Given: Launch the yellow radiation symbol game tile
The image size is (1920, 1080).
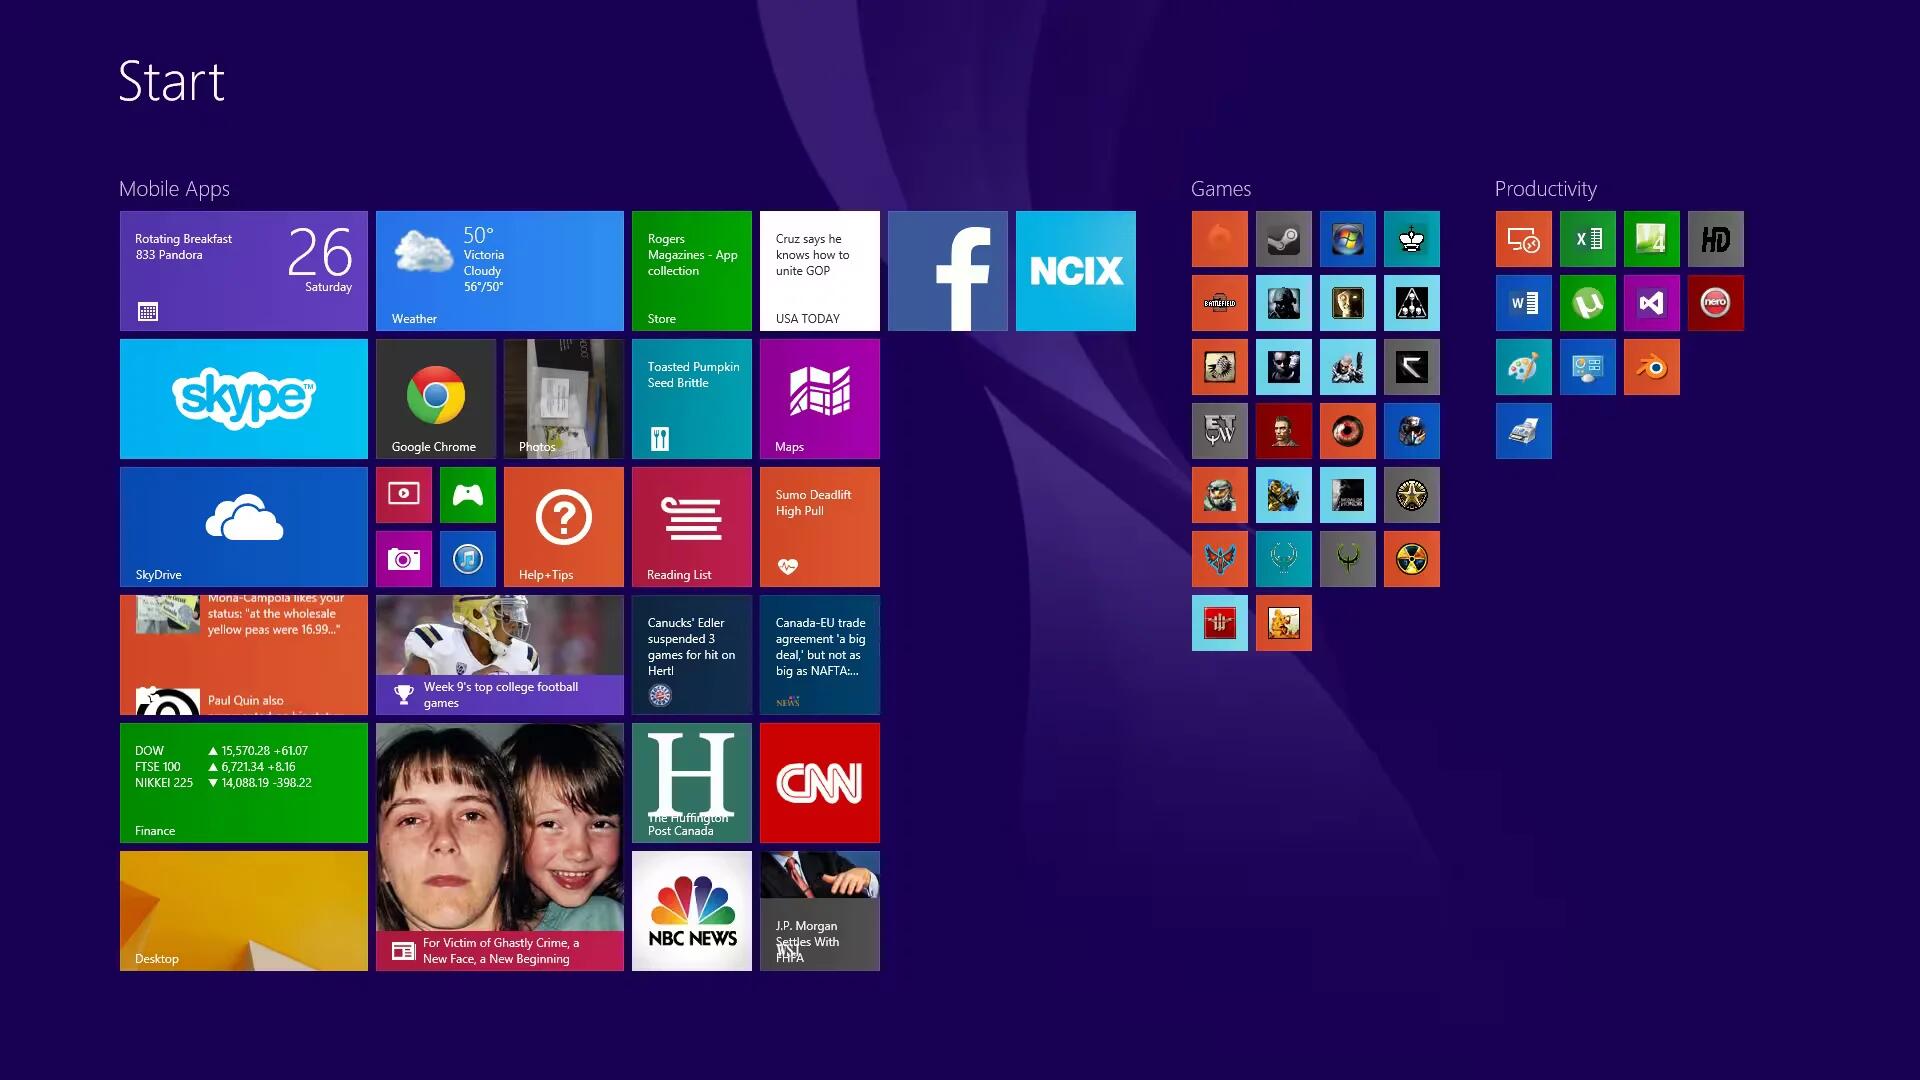Looking at the screenshot, I should tap(1411, 559).
